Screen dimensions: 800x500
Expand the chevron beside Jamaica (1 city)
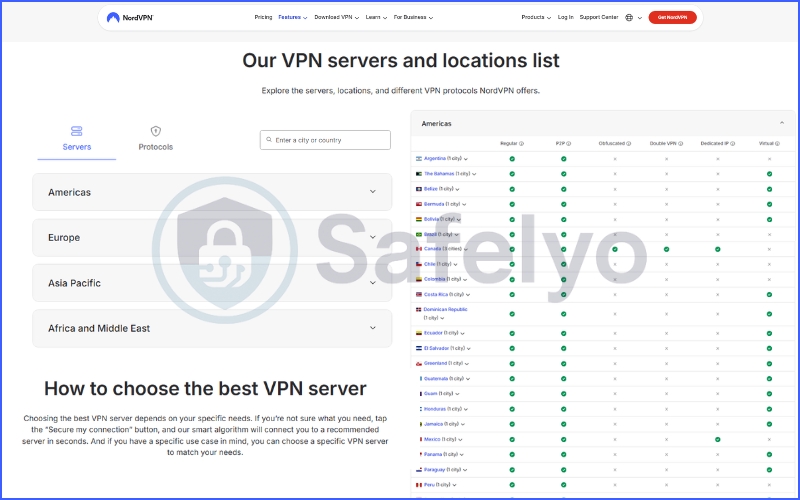pyautogui.click(x=463, y=424)
